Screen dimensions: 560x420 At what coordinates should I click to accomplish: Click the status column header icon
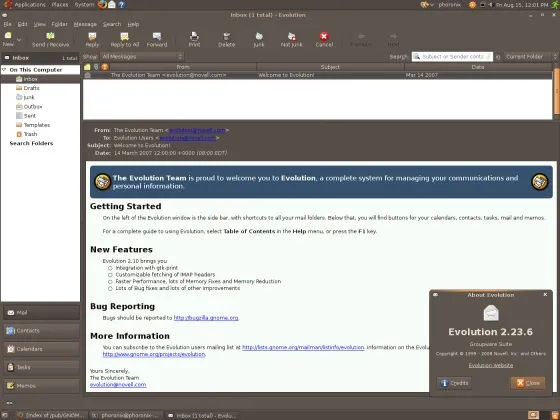click(x=87, y=67)
